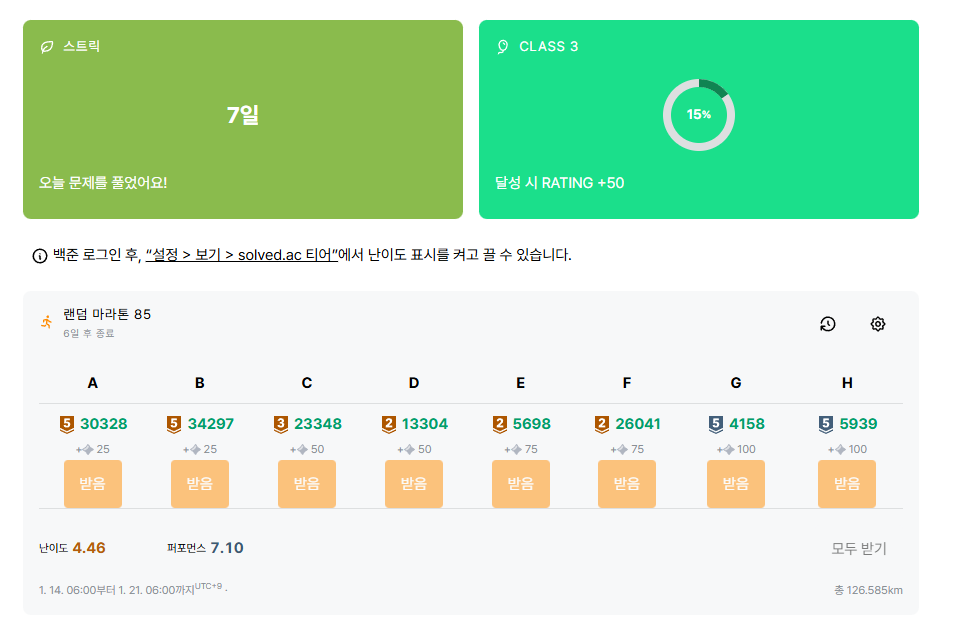This screenshot has width=959, height=639.
Task: Click the 15% CLASS 3 progress ring
Action: (699, 115)
